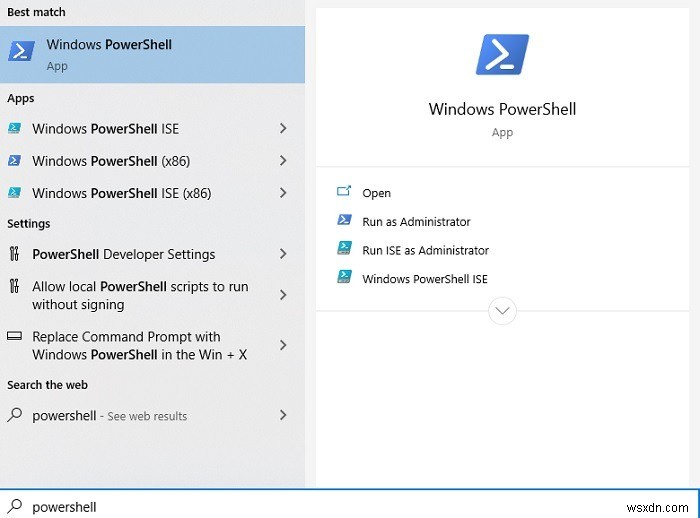Click the powershell search text field
The width and height of the screenshot is (700, 518).
300,506
